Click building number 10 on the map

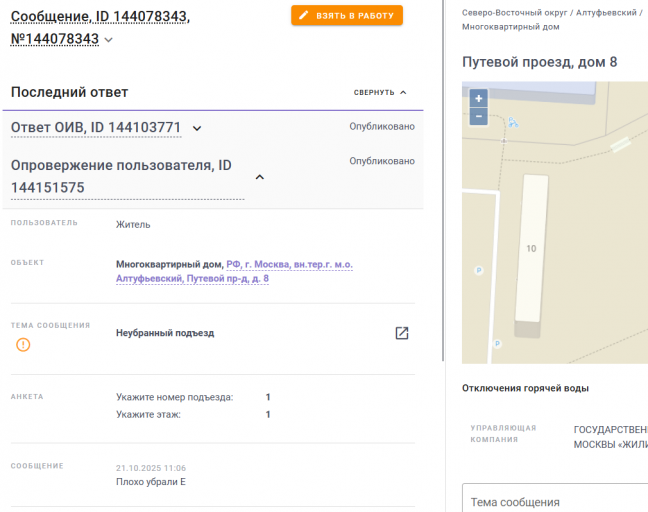[x=531, y=248]
